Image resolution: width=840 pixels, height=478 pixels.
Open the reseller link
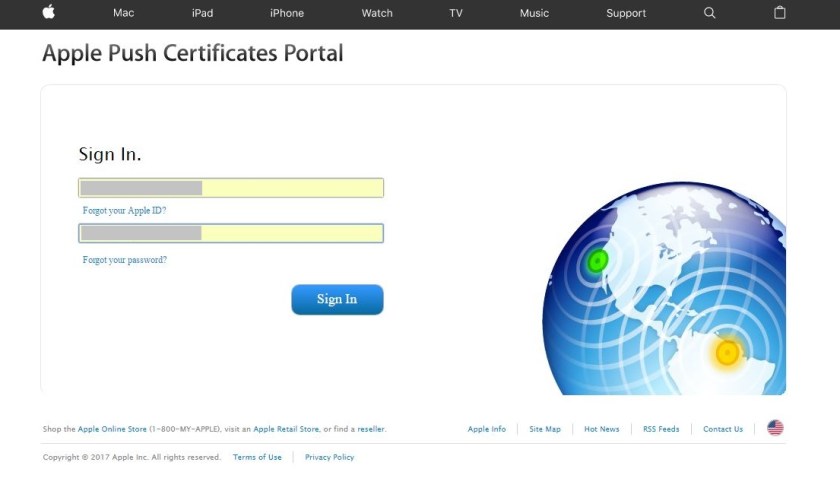point(371,429)
